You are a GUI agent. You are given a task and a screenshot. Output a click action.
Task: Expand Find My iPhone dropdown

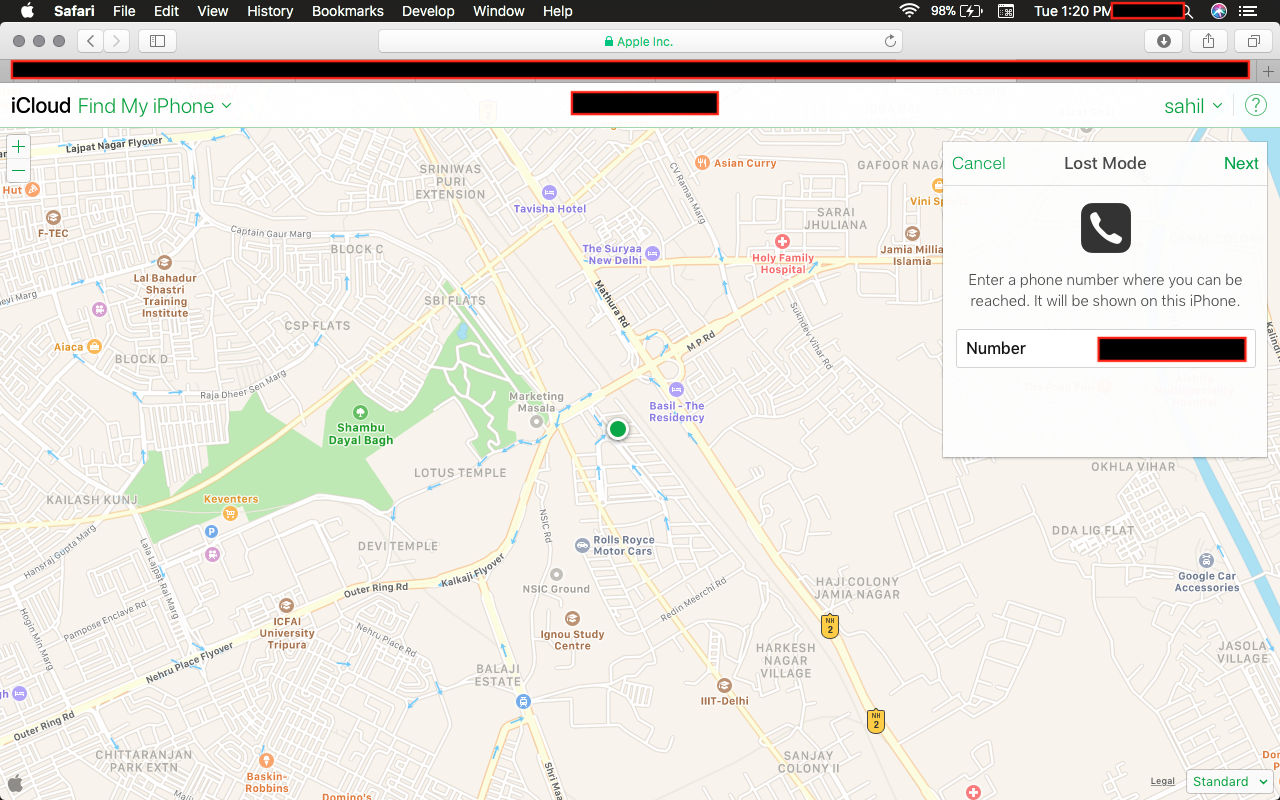point(155,106)
